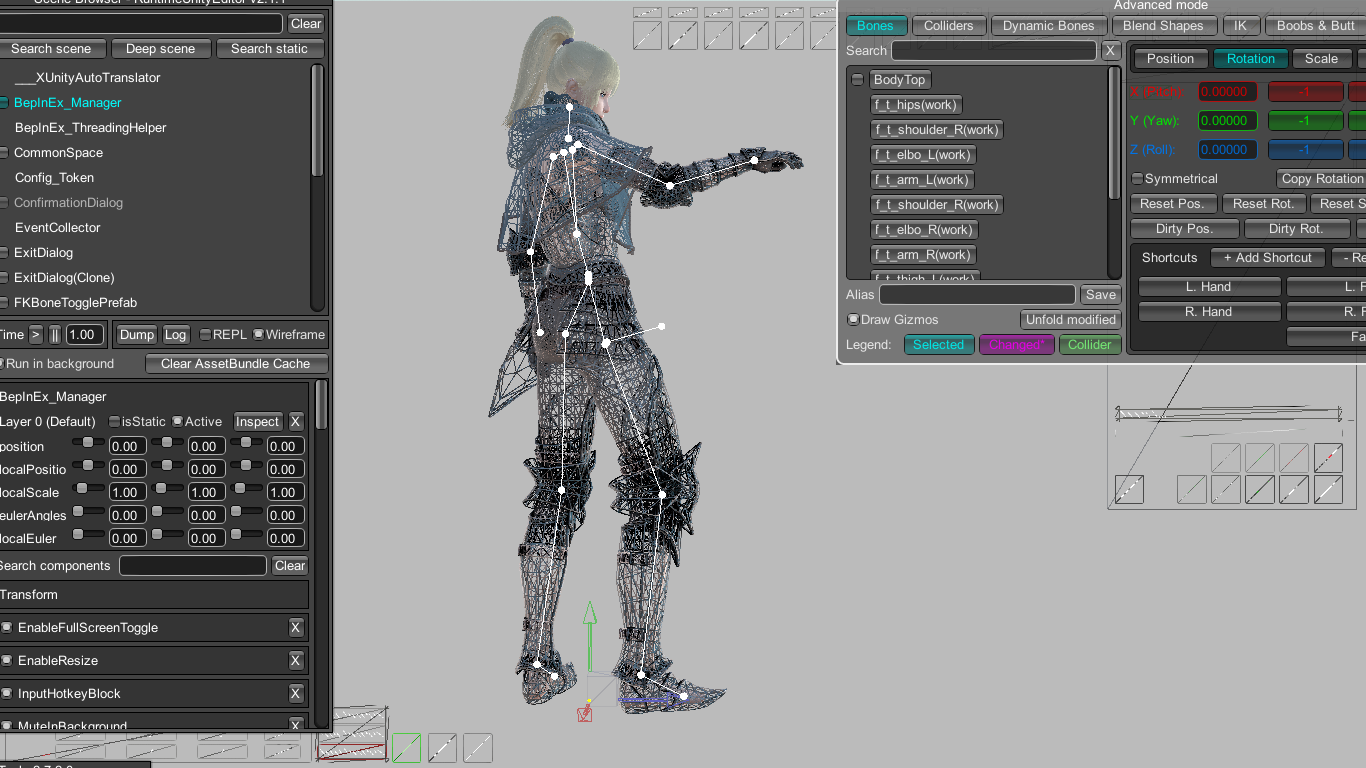Remove EnableFullScreenToggle component with its X

point(295,628)
